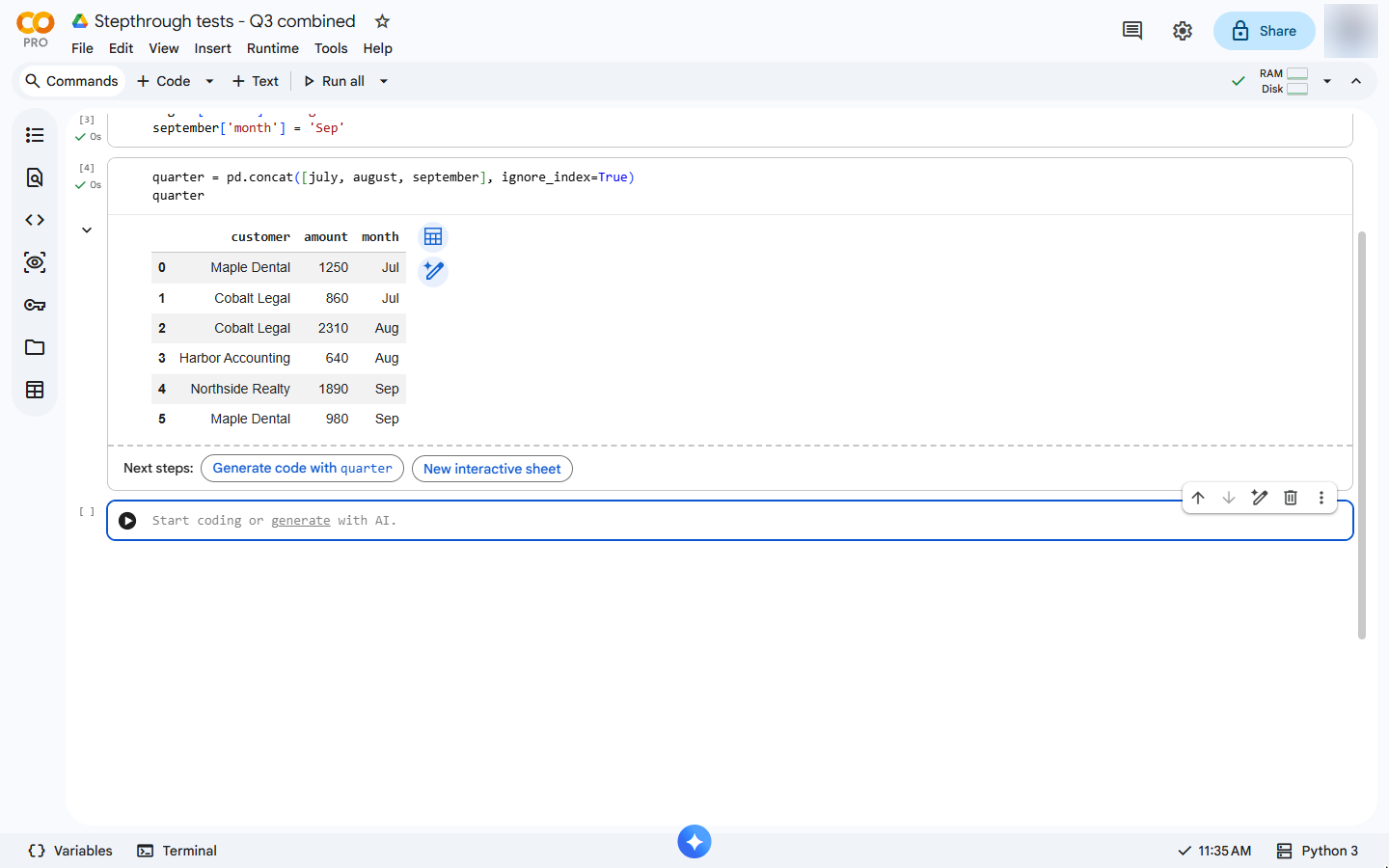Delete cell with trash icon

pos(1291,498)
